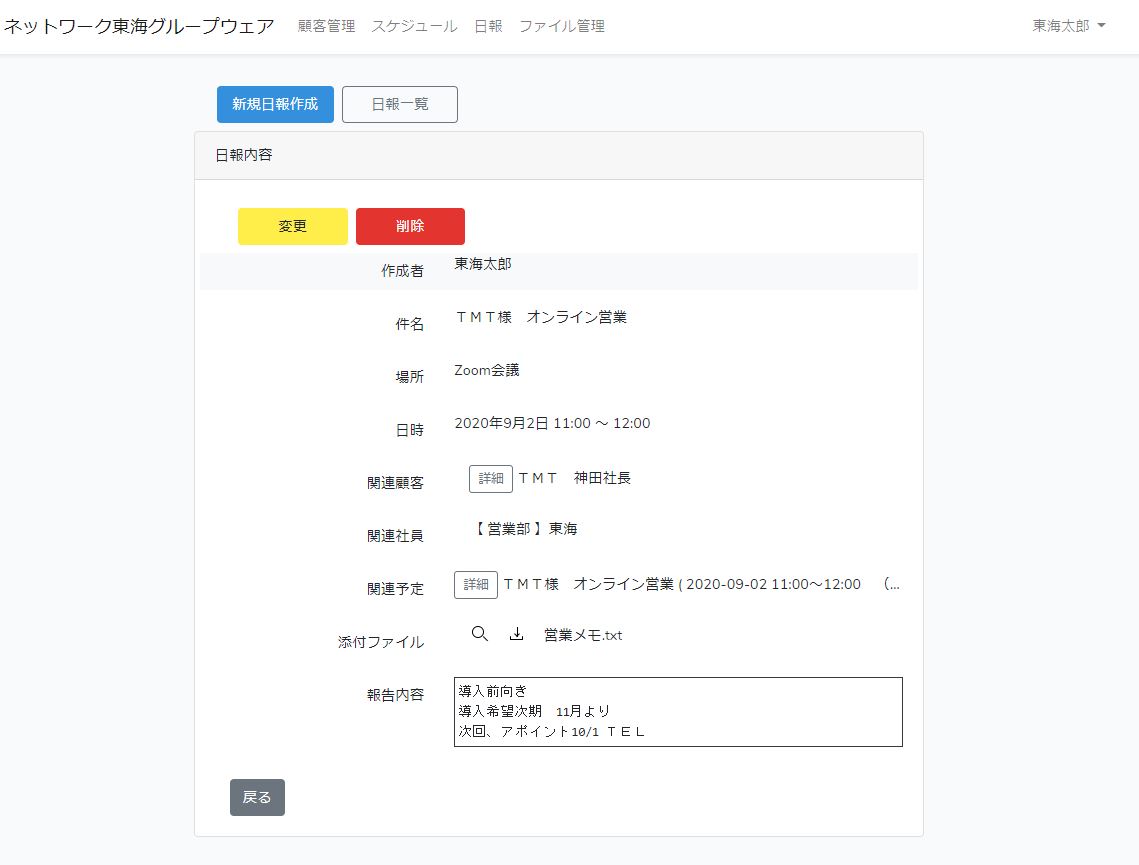Select the author name 東海太郎 in the form
The height and width of the screenshot is (865, 1139).
(483, 264)
